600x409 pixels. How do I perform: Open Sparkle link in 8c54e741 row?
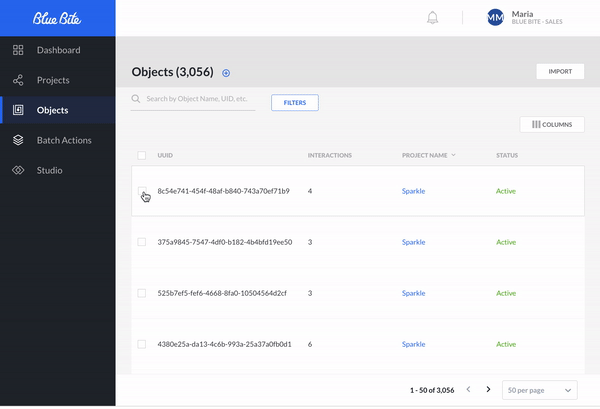413,191
